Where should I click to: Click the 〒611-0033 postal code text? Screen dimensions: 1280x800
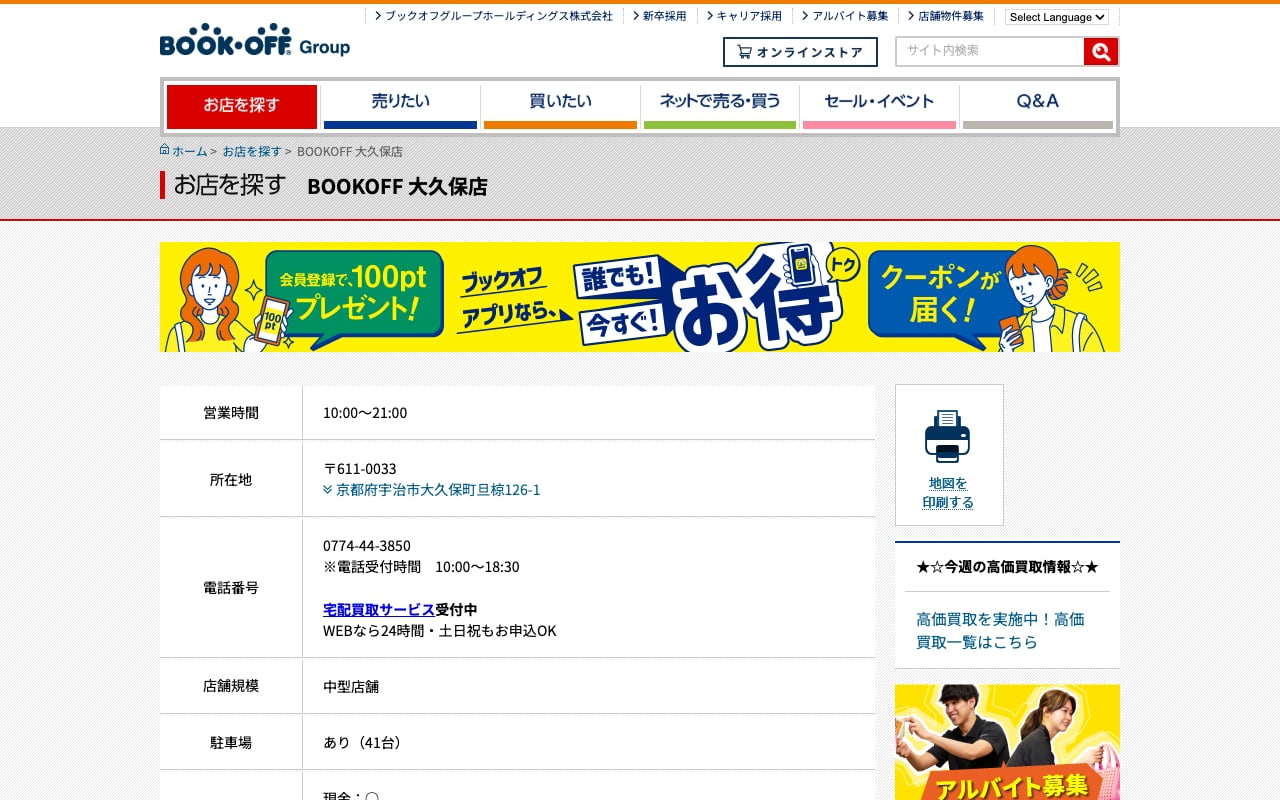(x=360, y=469)
